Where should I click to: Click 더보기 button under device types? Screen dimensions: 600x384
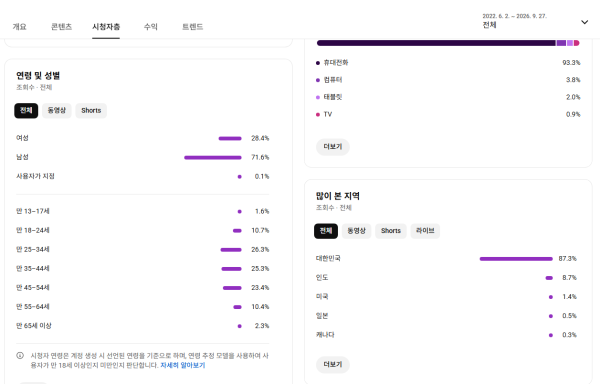(333, 147)
